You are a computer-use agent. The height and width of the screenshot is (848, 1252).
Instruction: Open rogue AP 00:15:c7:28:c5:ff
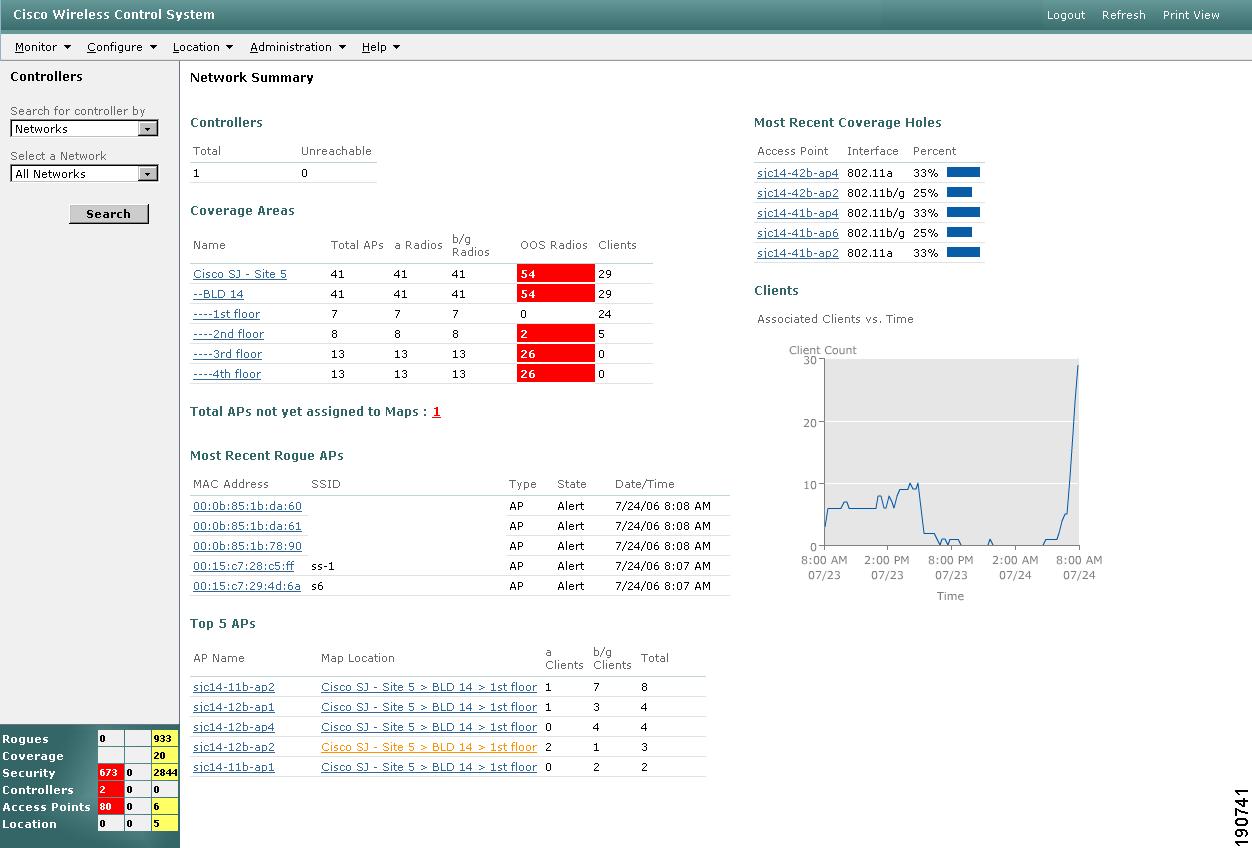(x=244, y=566)
